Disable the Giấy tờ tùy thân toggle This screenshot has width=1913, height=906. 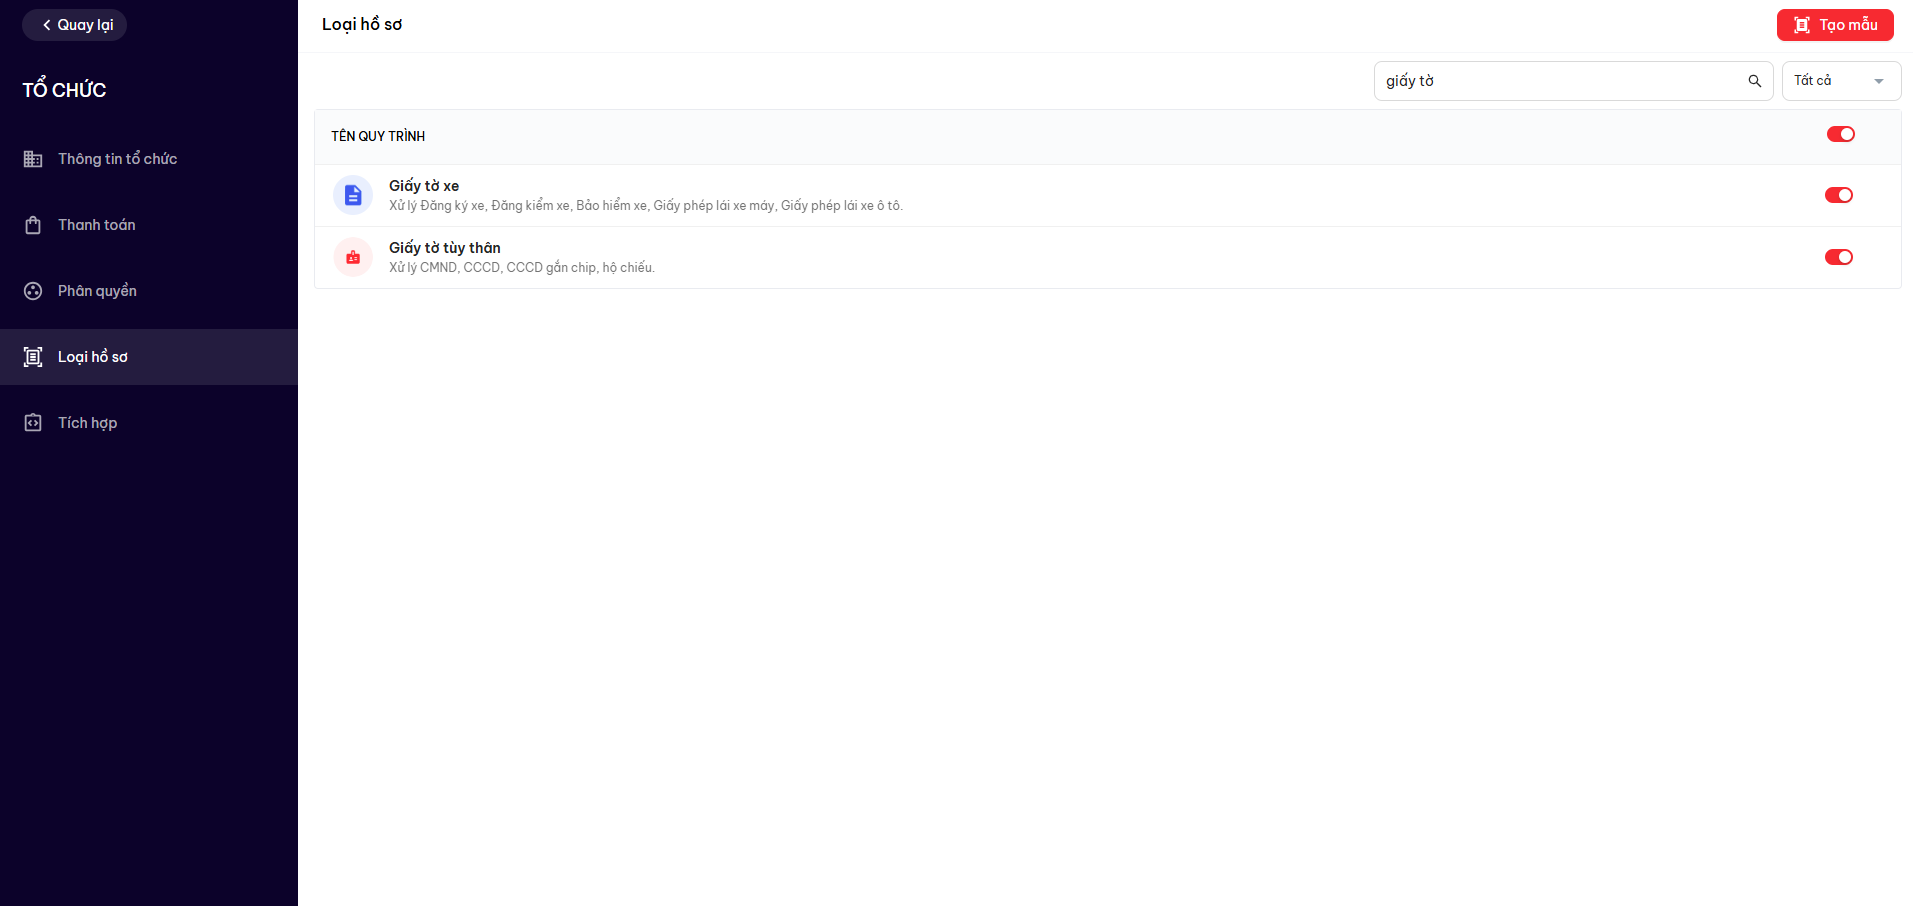coord(1839,257)
